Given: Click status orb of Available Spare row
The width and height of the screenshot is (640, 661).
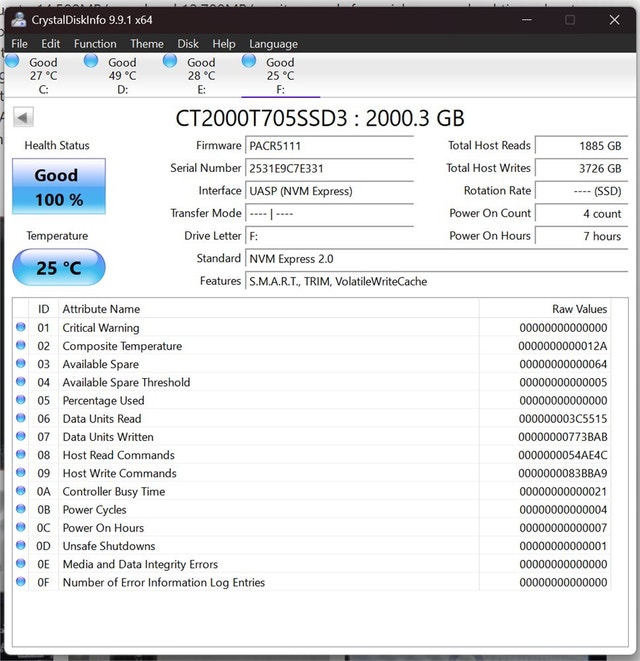Looking at the screenshot, I should point(21,363).
